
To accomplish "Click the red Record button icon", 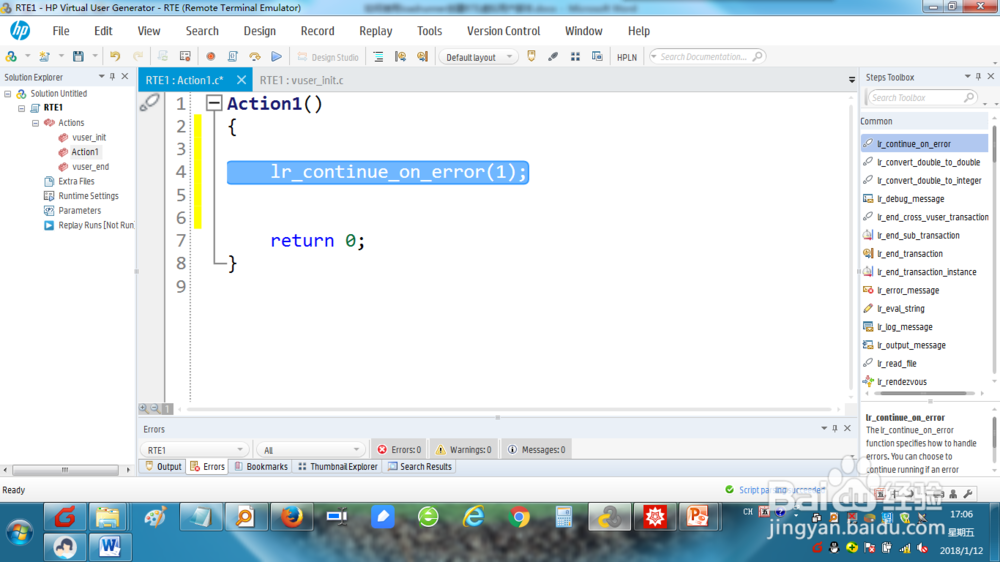I will (210, 57).
